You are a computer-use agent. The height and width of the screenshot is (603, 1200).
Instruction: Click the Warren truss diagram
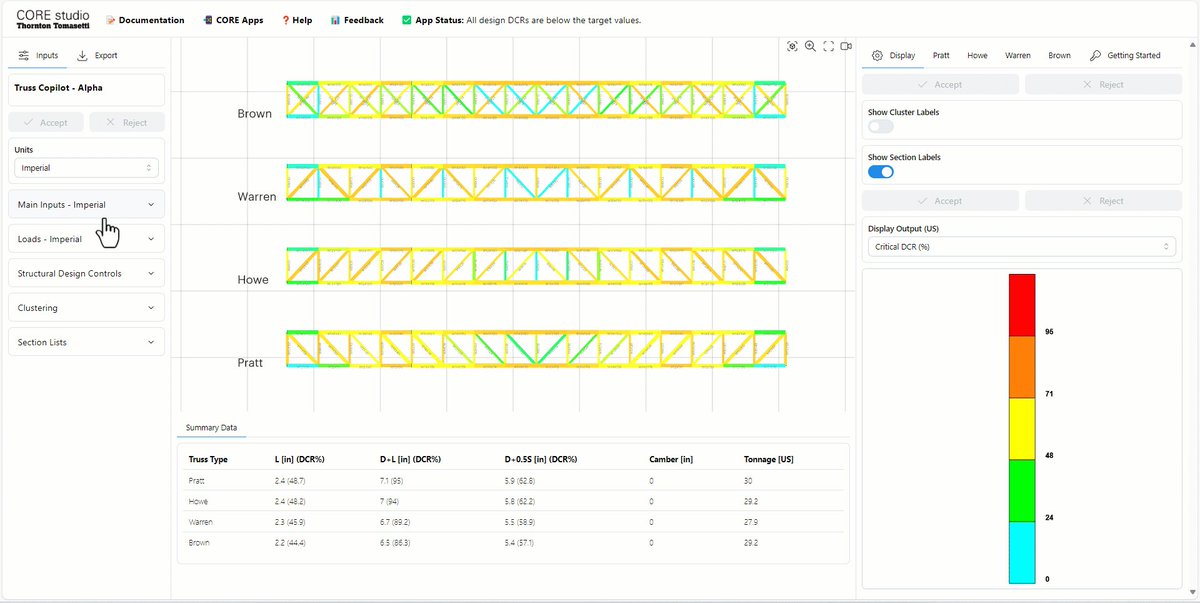point(536,183)
